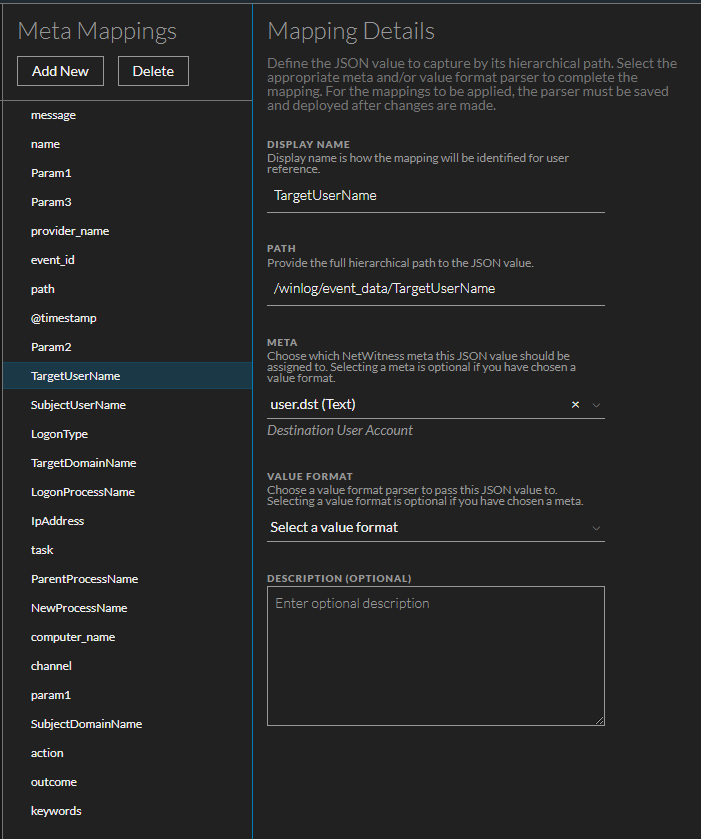Screen dimensions: 701x839
Task: Click into the Path input field
Action: [435, 289]
